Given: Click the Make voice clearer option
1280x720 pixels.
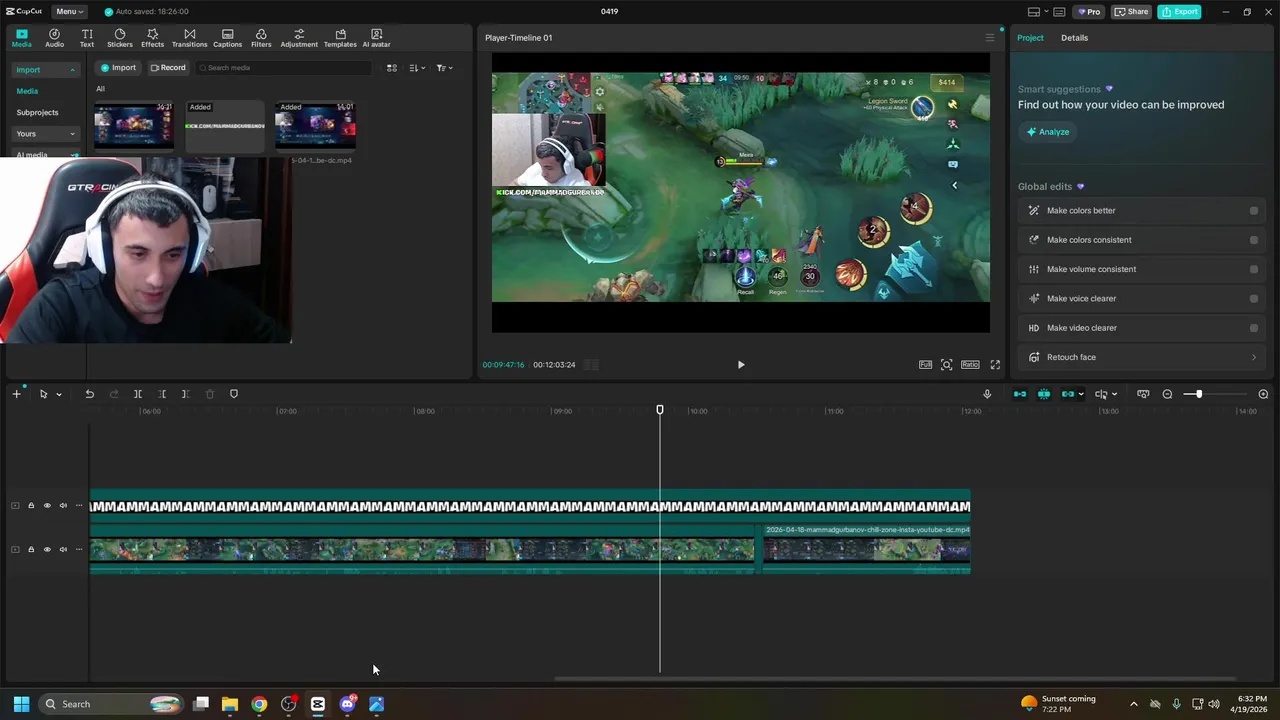Looking at the screenshot, I should 1140,298.
